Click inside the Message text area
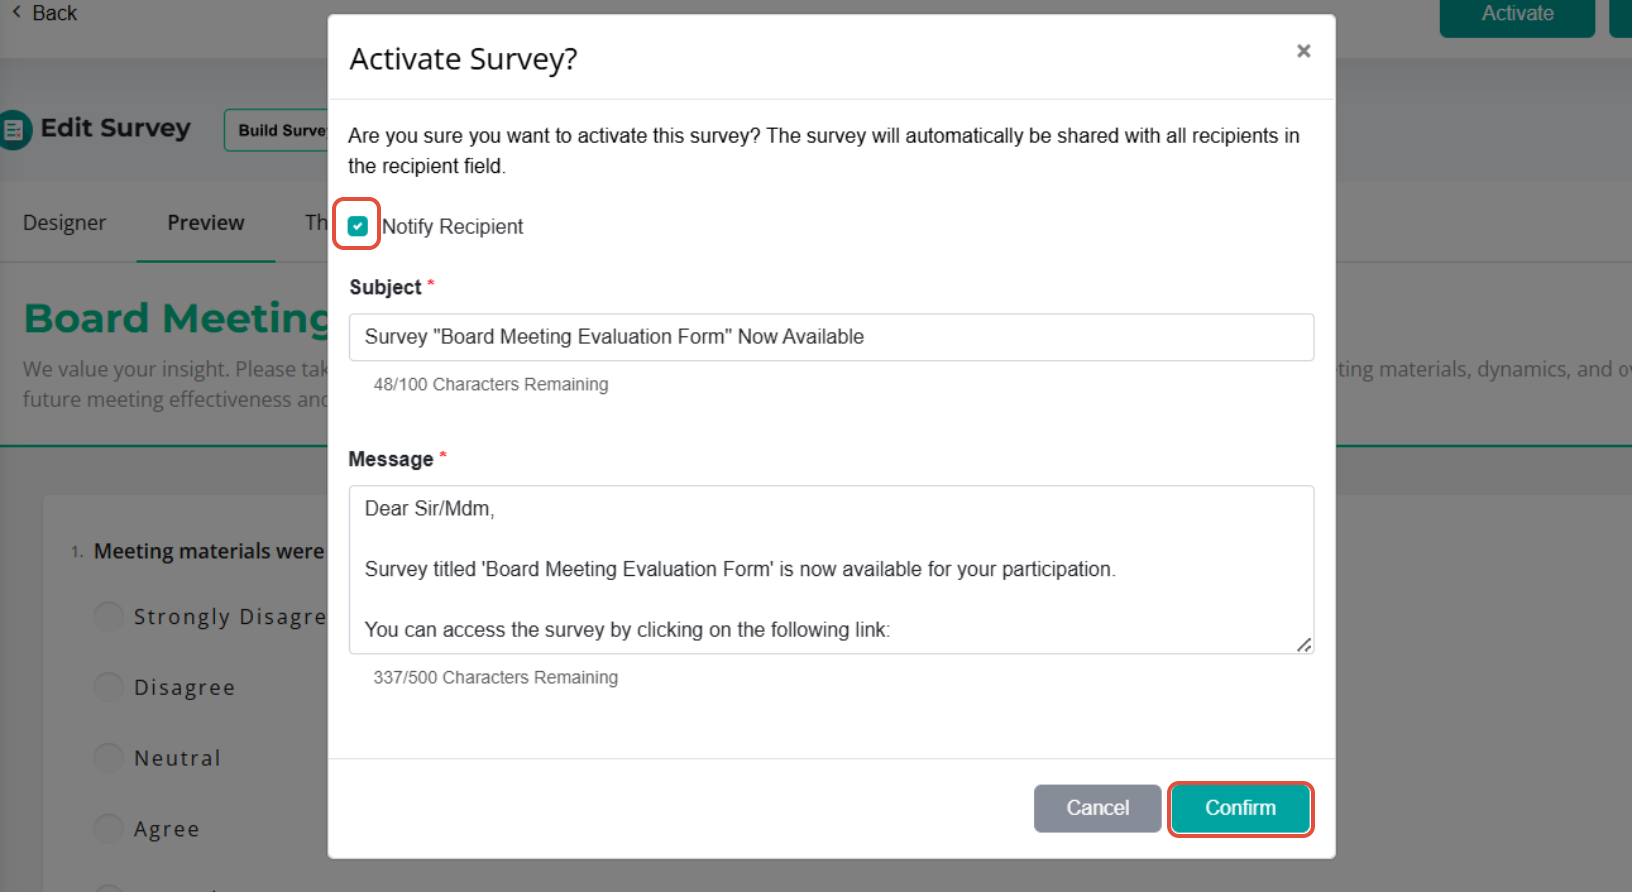This screenshot has width=1632, height=892. coord(831,570)
